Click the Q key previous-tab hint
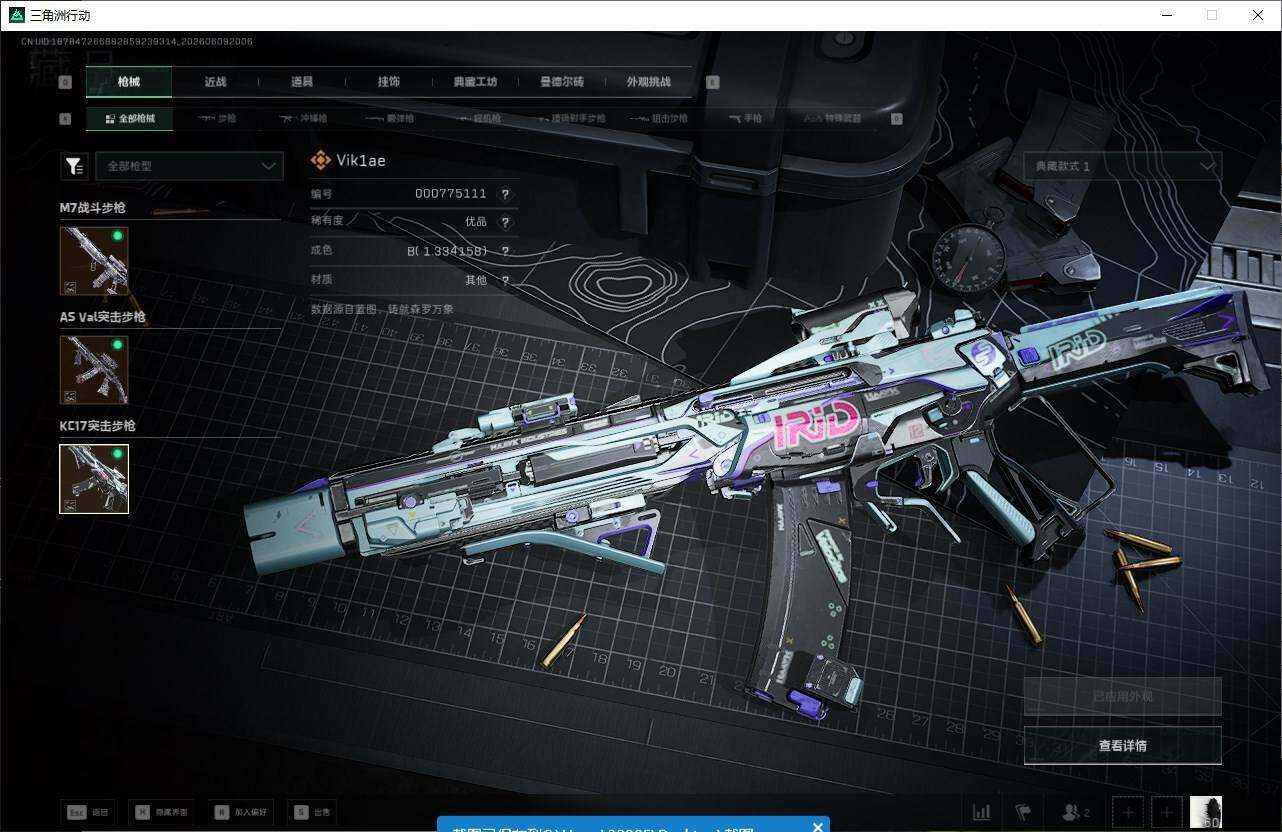The image size is (1282, 832). click(66, 82)
